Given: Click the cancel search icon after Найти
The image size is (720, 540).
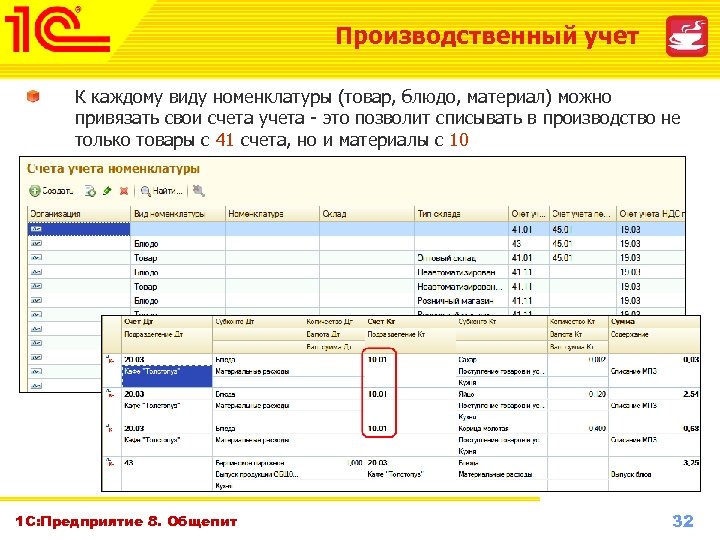Looking at the screenshot, I should click(x=198, y=191).
